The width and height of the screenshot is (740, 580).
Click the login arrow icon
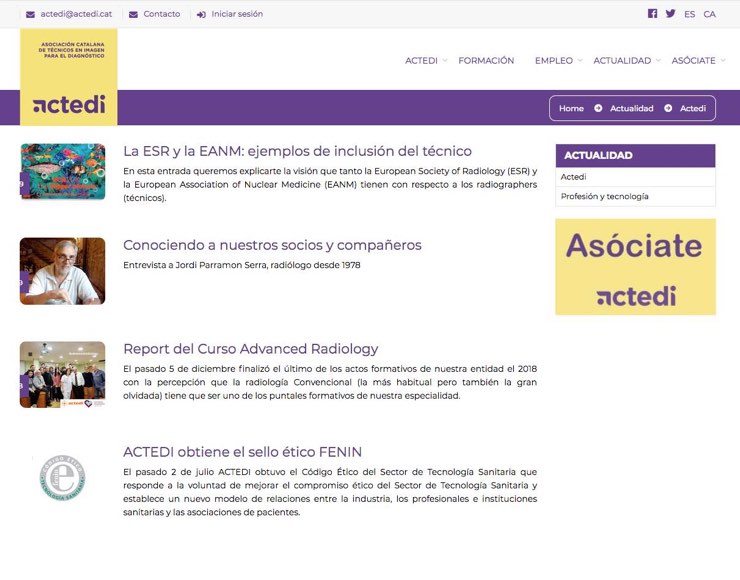(201, 15)
